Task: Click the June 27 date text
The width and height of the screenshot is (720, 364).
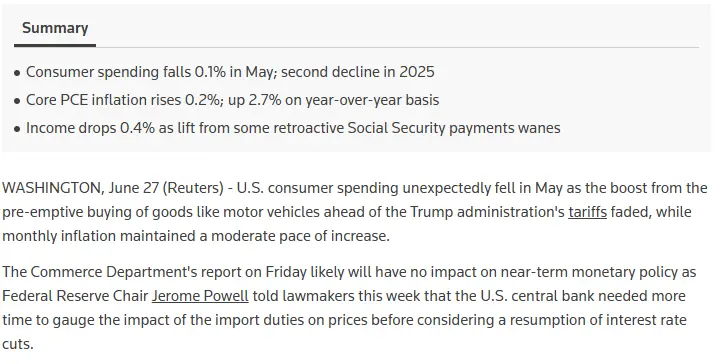Action: tap(134, 188)
